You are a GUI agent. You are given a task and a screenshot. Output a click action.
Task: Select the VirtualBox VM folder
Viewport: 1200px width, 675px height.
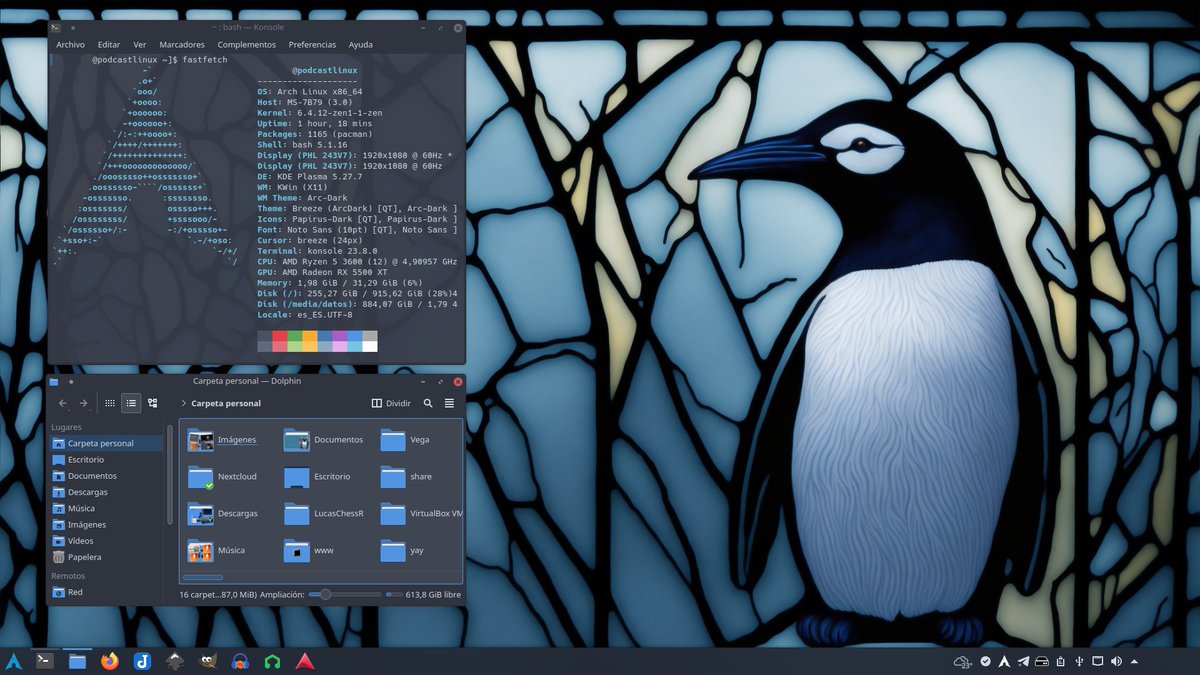point(422,514)
